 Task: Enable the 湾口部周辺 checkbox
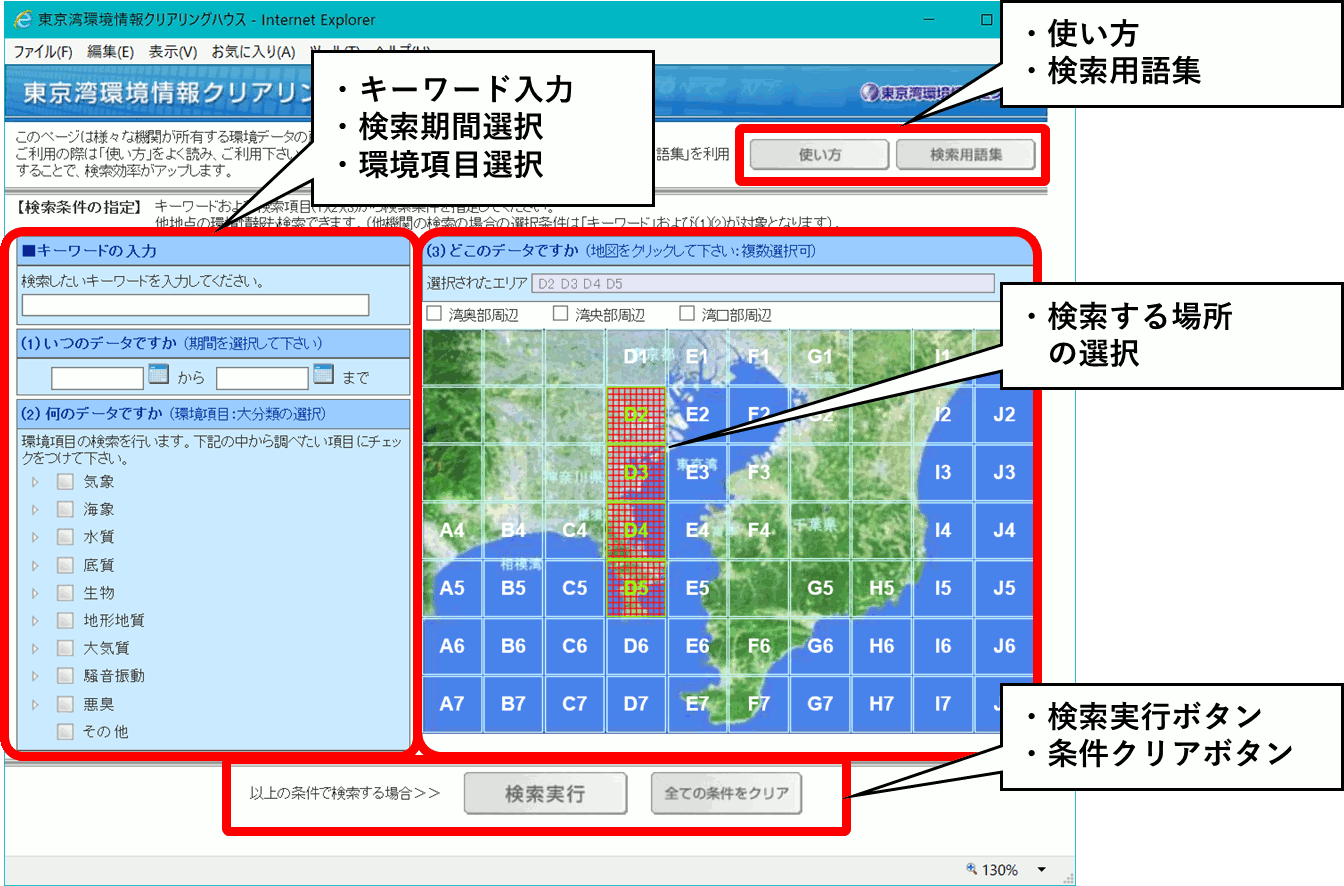(687, 314)
